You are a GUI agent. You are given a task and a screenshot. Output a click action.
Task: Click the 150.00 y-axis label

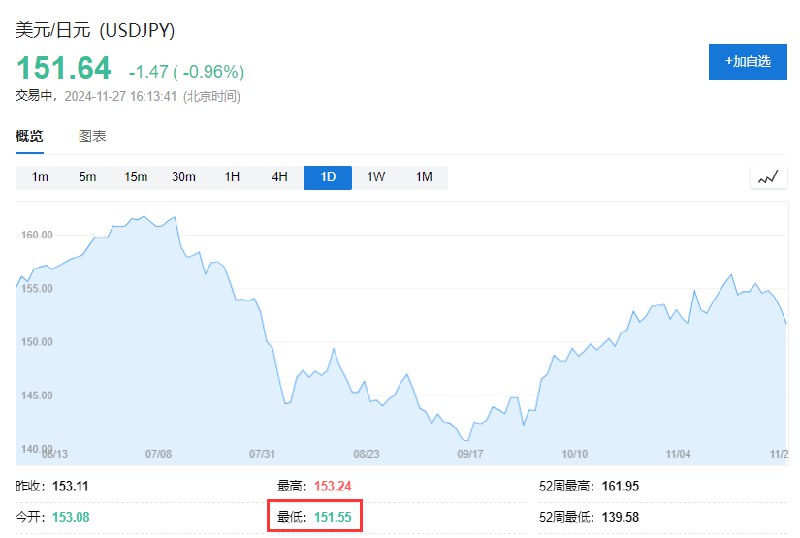36,341
